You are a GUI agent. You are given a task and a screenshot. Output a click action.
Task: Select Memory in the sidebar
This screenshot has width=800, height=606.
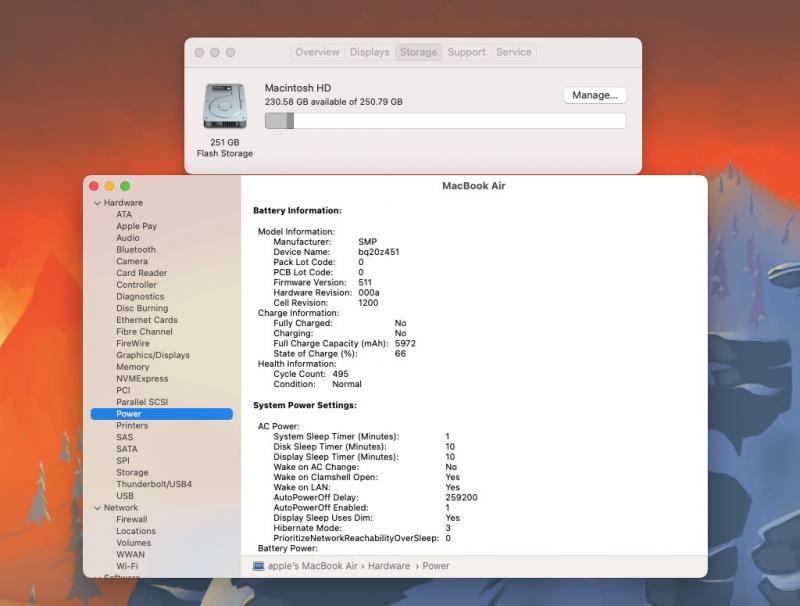[132, 367]
